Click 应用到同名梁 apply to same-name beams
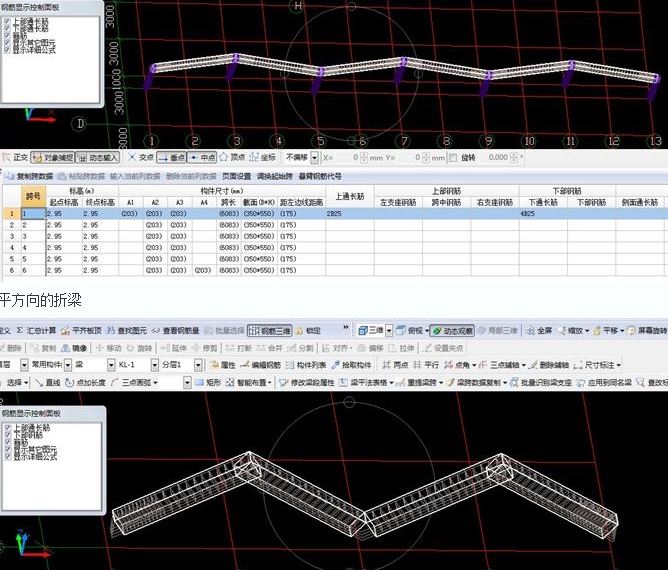This screenshot has height=570, width=668. 604,383
